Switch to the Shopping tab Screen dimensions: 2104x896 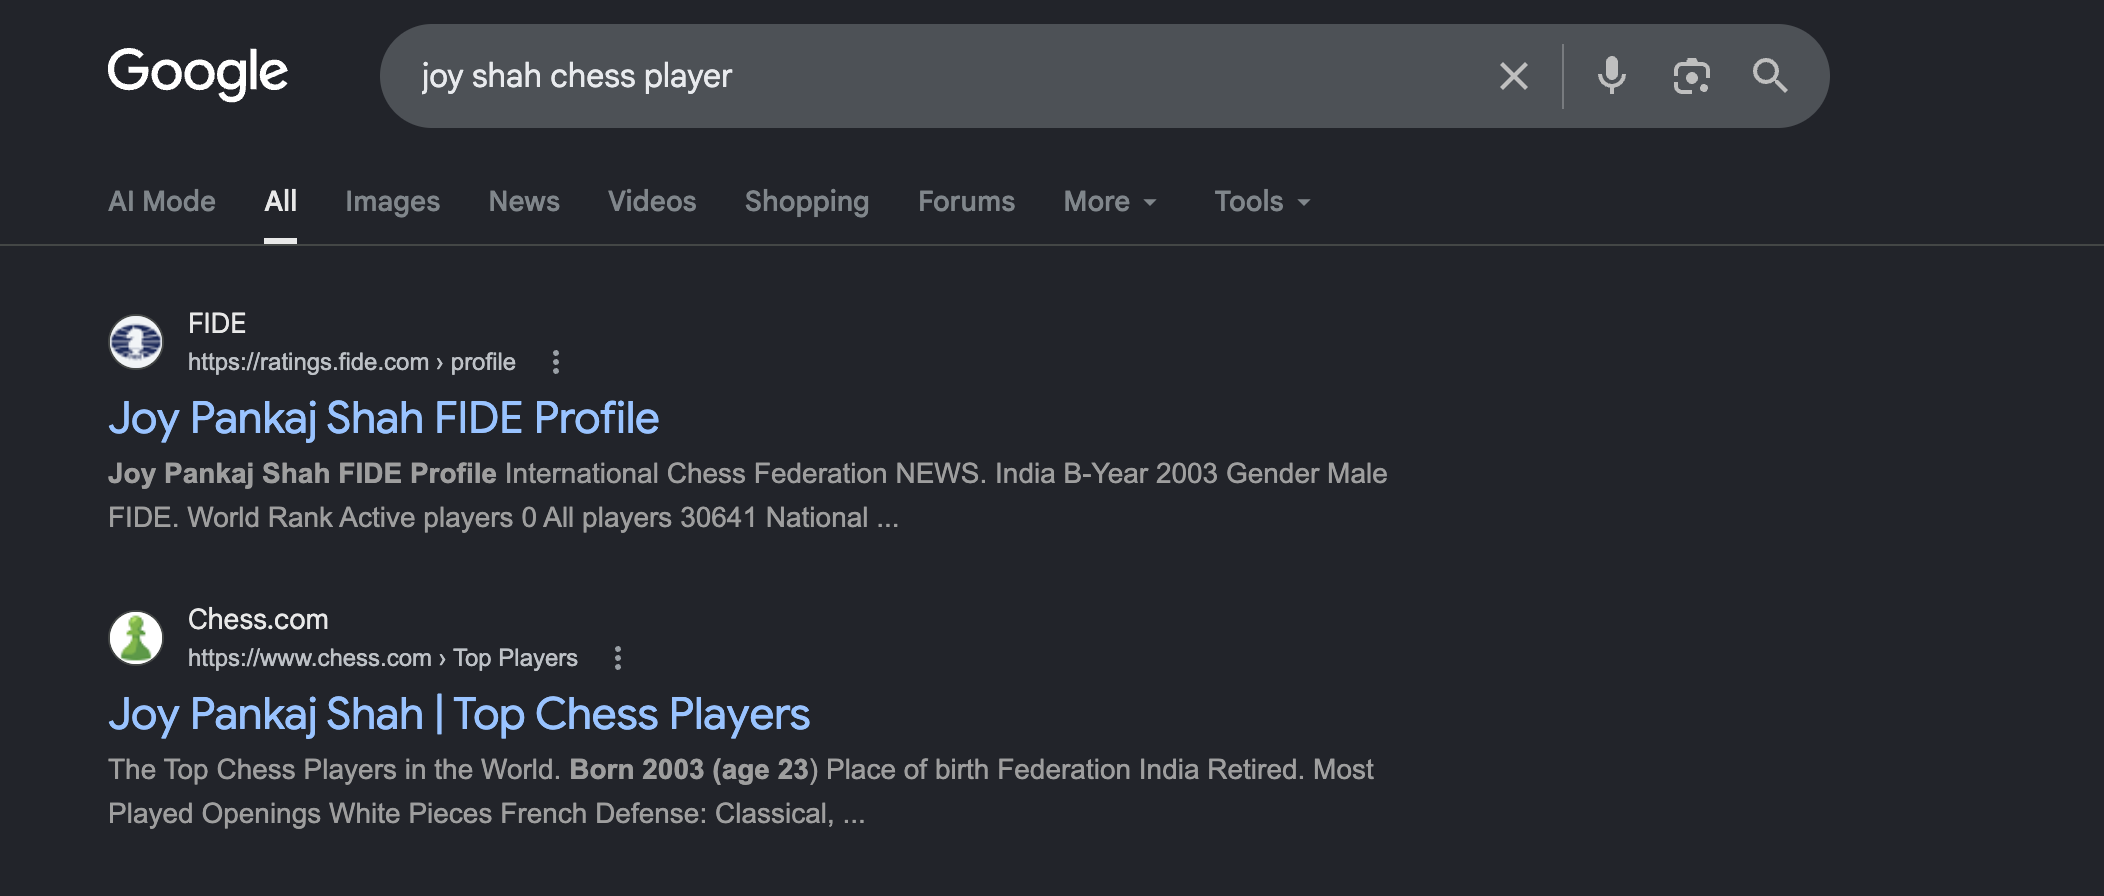pyautogui.click(x=807, y=202)
